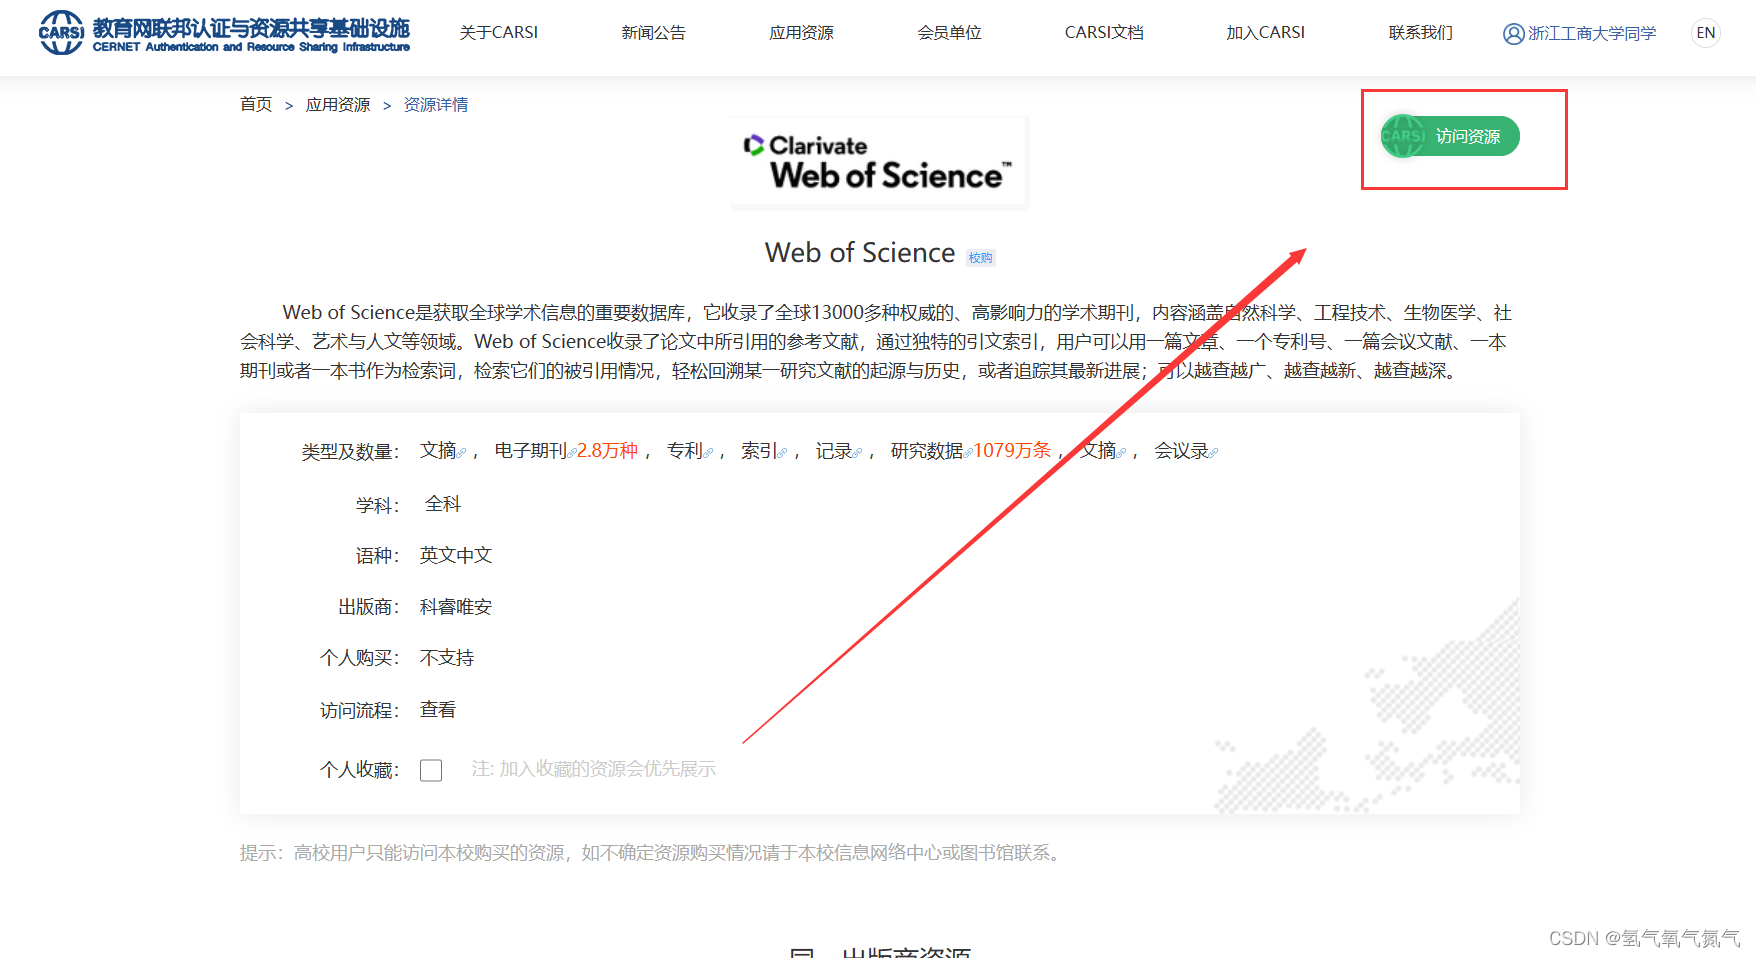Open the CARSI文档 menu item

click(x=1104, y=33)
